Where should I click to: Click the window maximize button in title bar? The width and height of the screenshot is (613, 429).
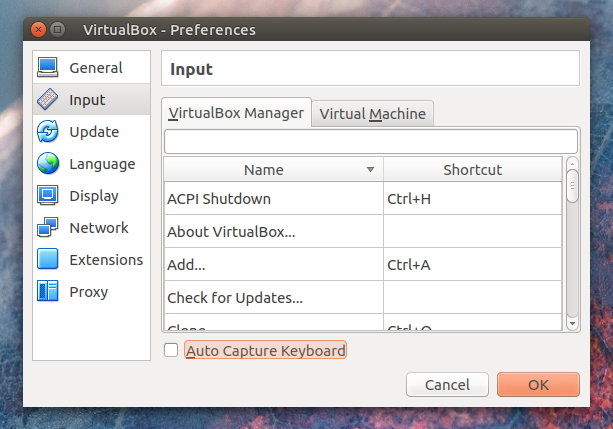click(x=57, y=30)
